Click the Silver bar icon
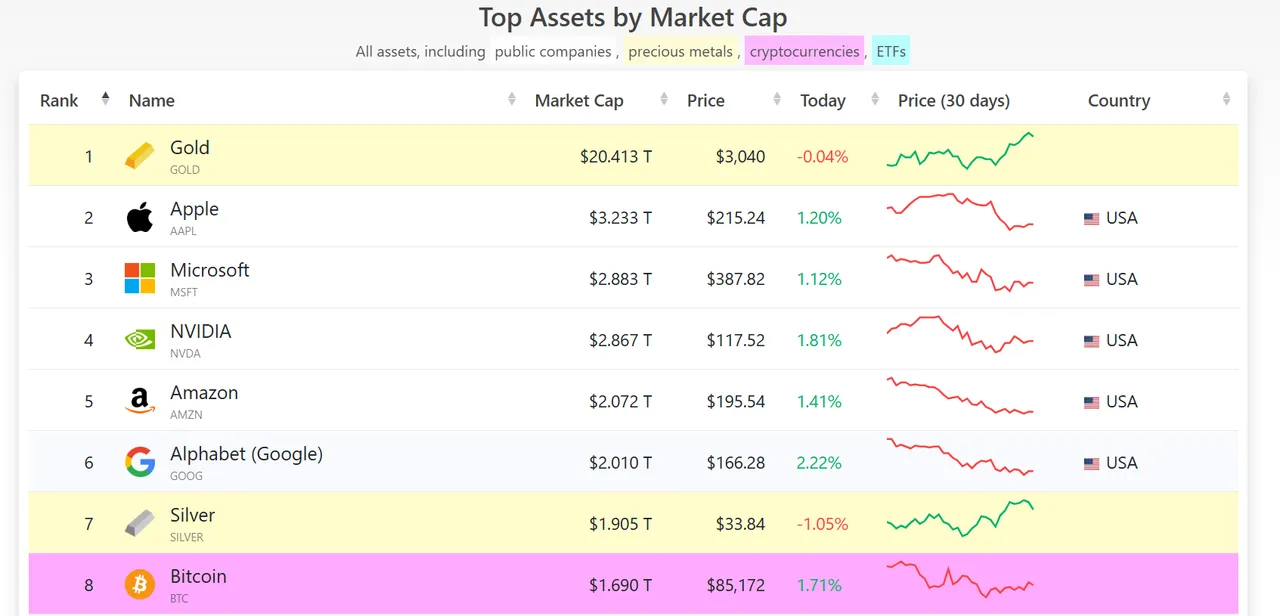Image resolution: width=1280 pixels, height=616 pixels. (140, 523)
